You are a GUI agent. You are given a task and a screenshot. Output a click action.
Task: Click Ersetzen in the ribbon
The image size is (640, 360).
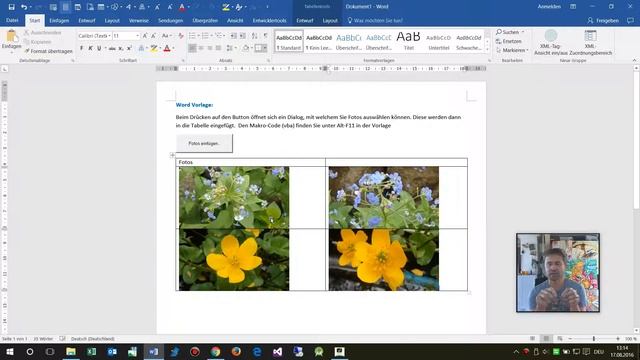tap(509, 41)
